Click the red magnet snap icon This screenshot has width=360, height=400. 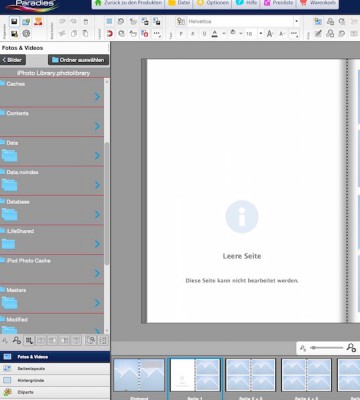click(109, 34)
